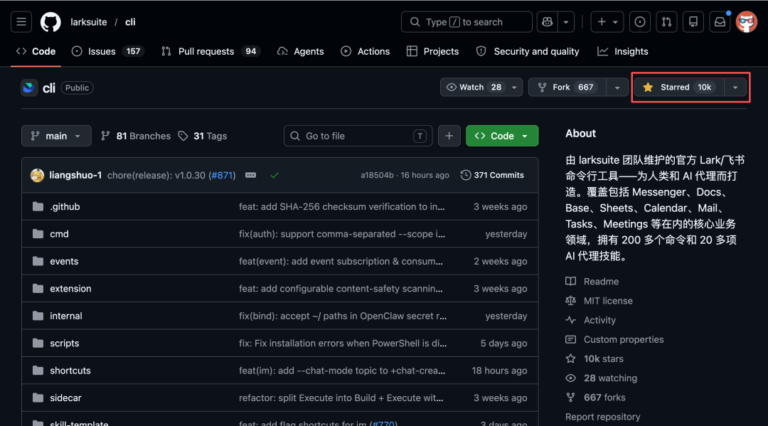Viewport: 768px width, 426px height.
Task: Open the repositories icon in header
Action: (x=693, y=22)
